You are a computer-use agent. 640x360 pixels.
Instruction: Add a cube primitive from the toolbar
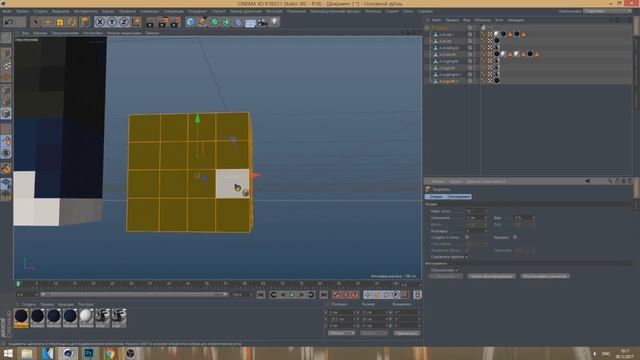click(190, 22)
